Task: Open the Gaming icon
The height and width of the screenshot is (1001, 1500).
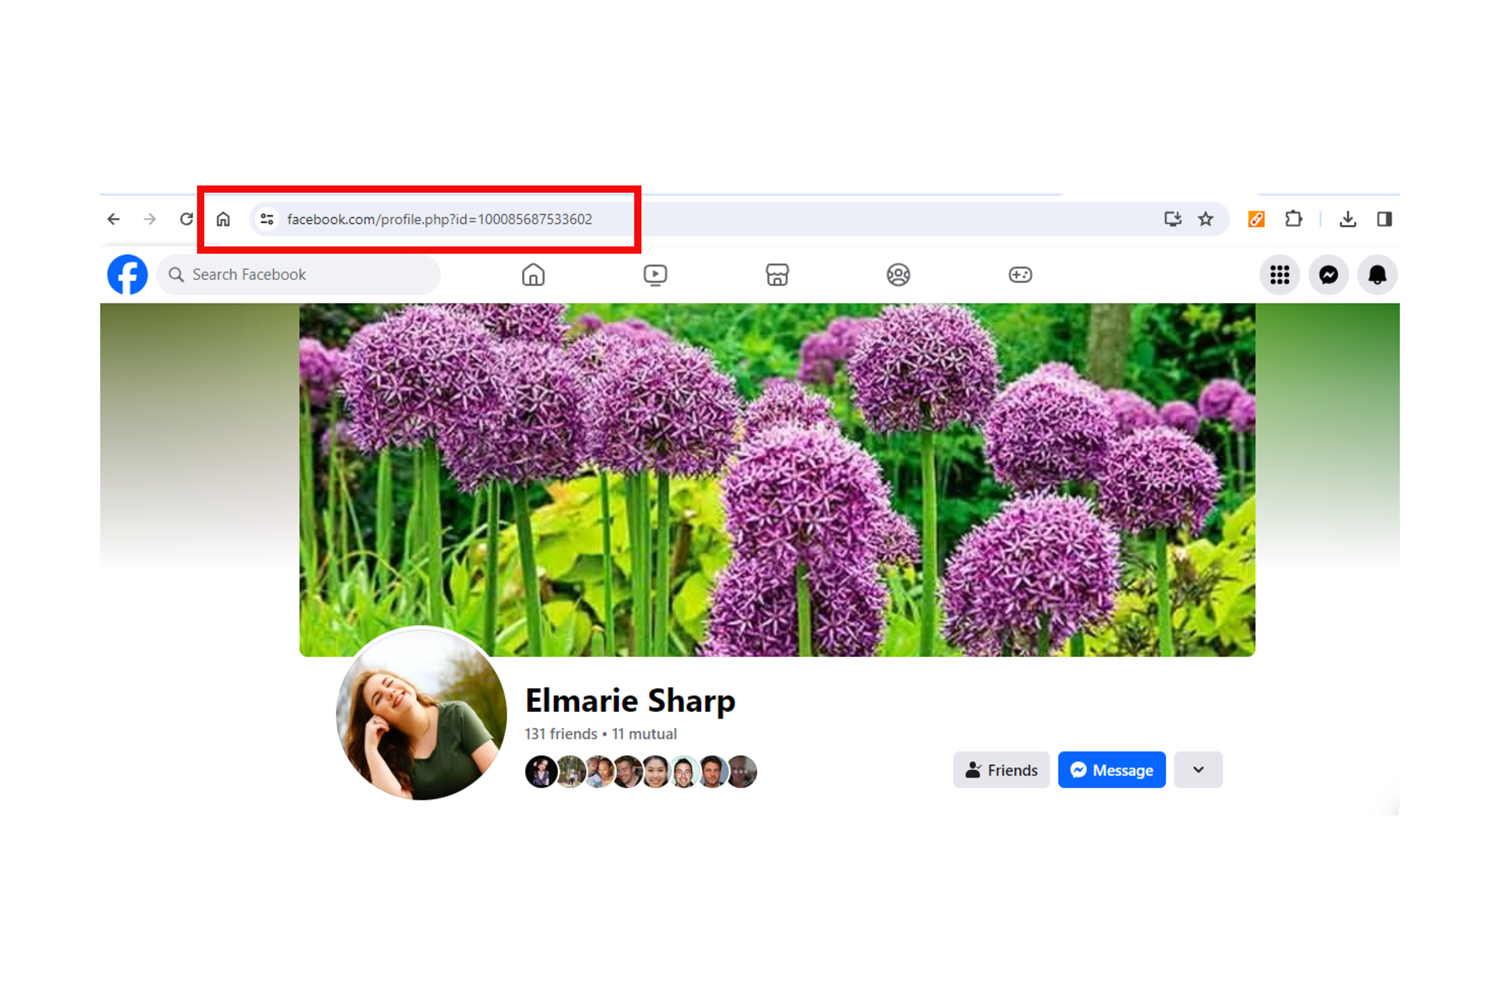Action: pyautogui.click(x=1020, y=274)
